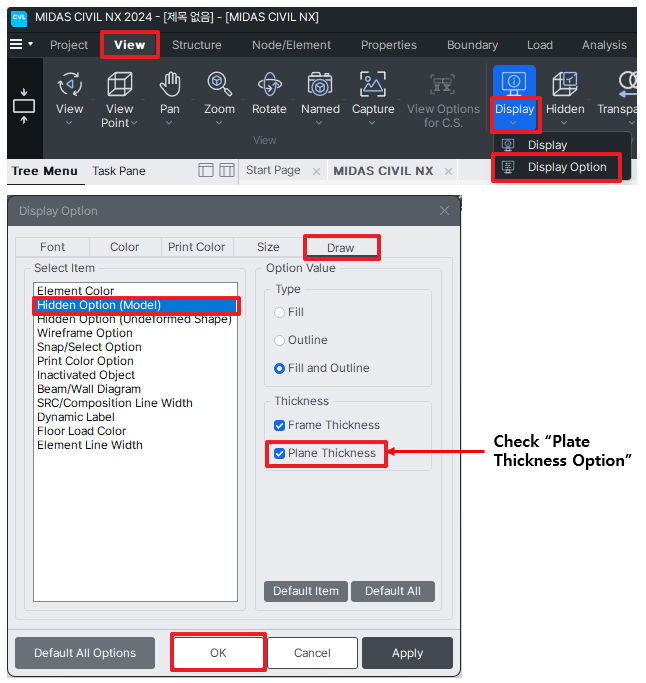
Task: Confirm with the OK button
Action: coord(218,653)
